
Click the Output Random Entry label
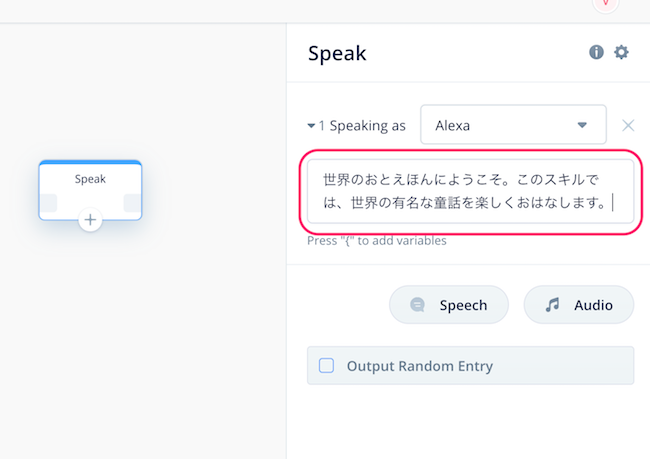[420, 366]
